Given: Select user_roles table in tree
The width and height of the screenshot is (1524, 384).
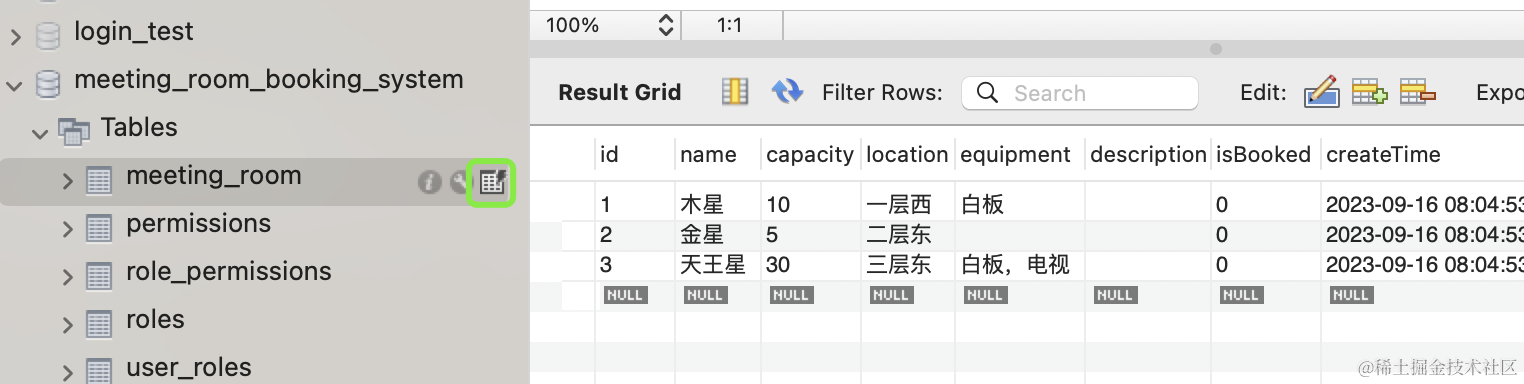Looking at the screenshot, I should tap(189, 368).
